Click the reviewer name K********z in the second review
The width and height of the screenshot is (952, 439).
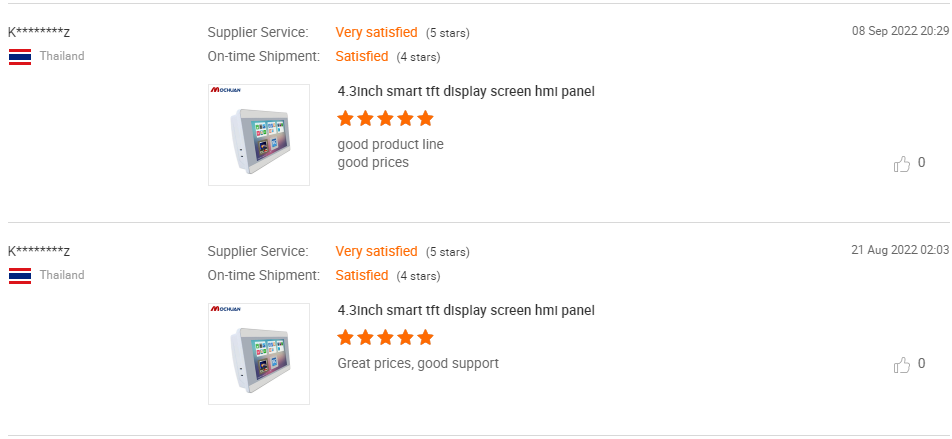pyautogui.click(x=39, y=251)
